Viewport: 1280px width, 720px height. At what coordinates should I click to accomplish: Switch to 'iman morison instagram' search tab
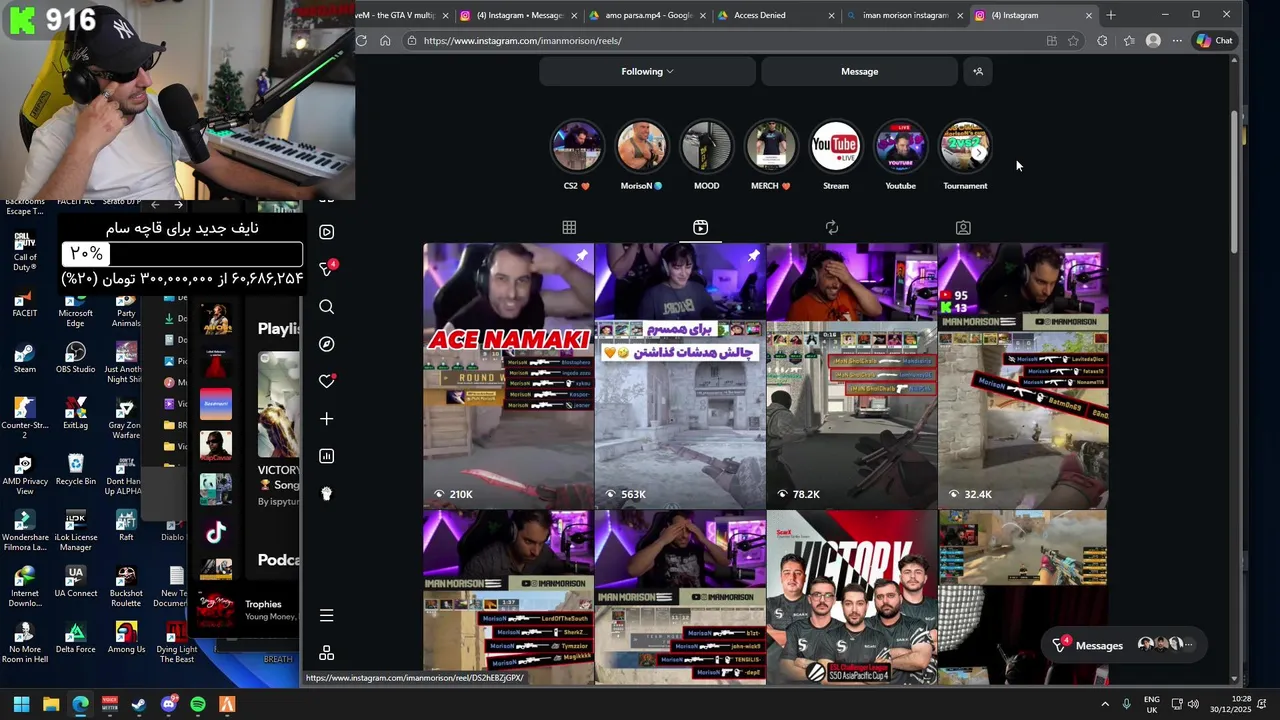click(905, 15)
